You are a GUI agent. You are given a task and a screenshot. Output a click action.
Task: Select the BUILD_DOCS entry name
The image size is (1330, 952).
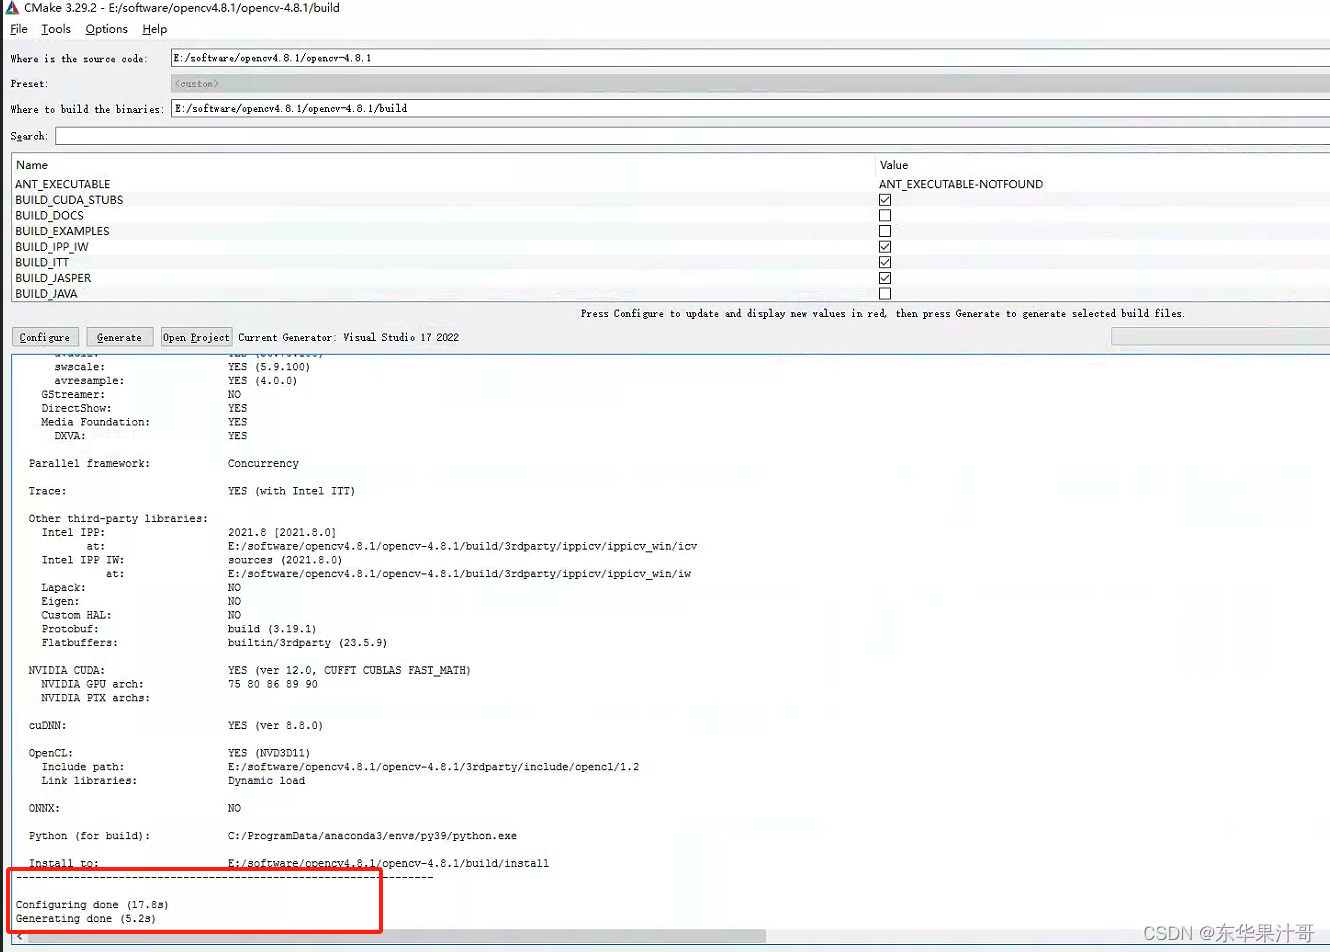pos(49,215)
